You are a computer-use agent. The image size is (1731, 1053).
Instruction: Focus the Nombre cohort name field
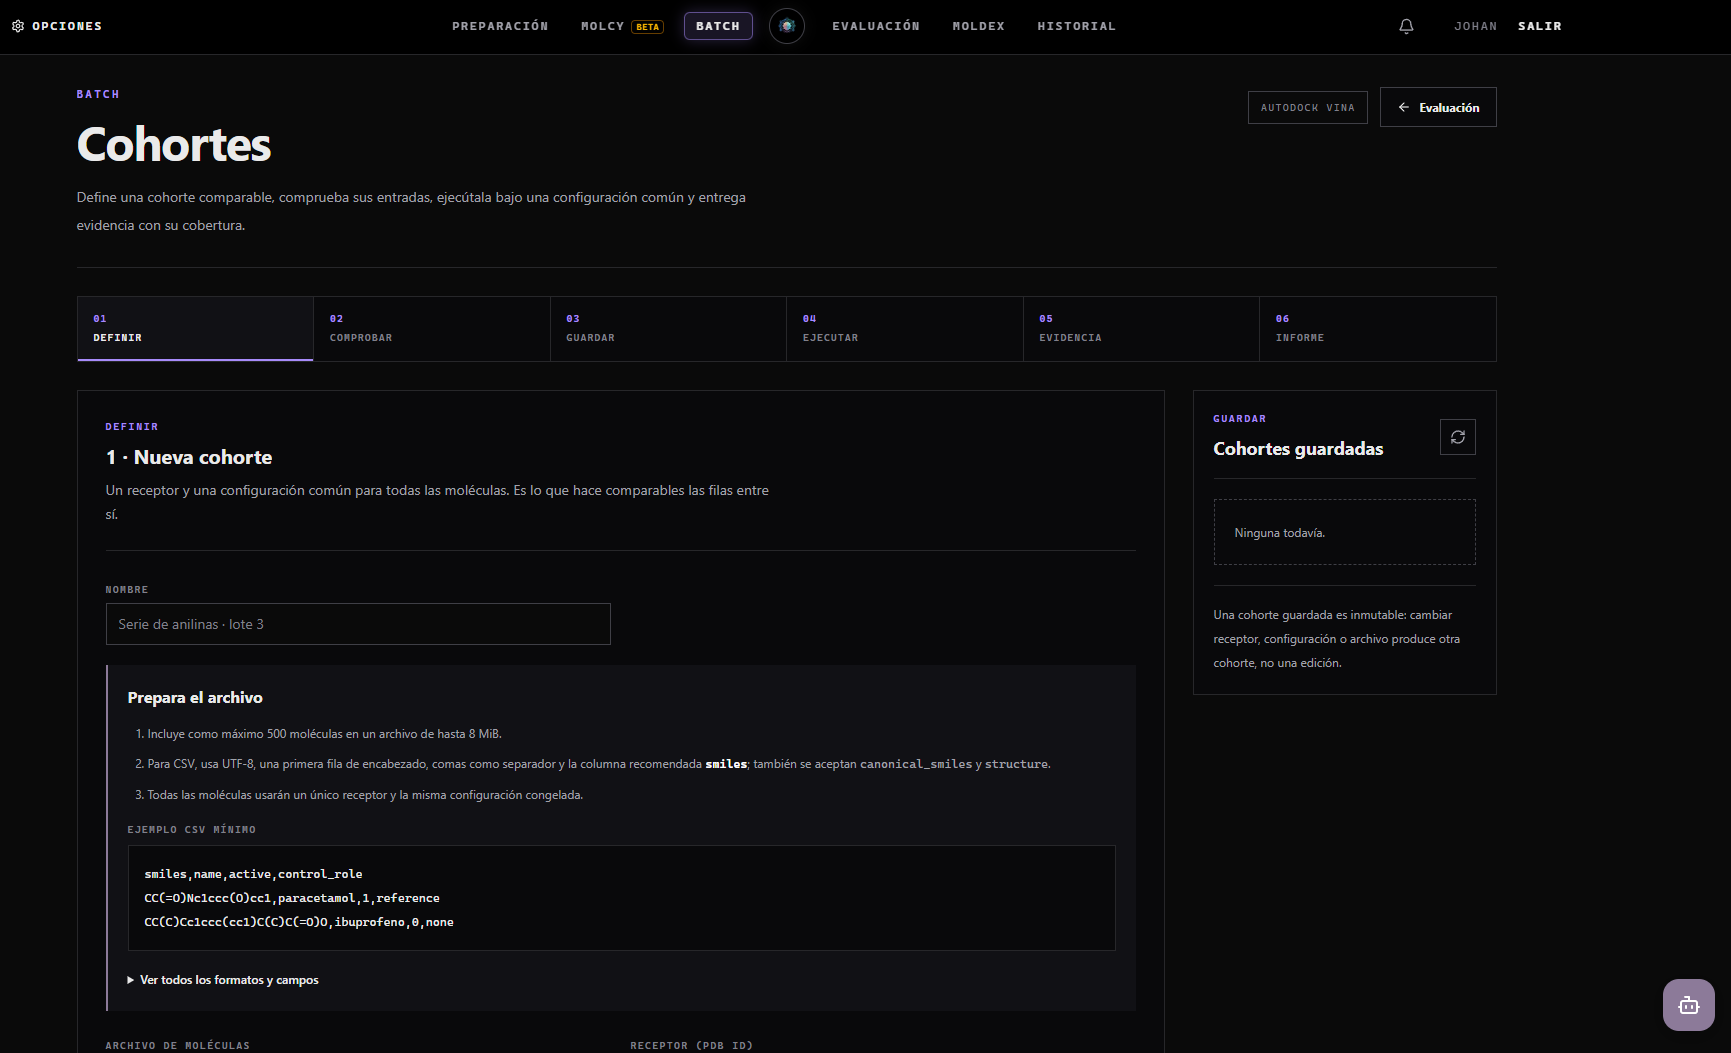click(x=358, y=624)
